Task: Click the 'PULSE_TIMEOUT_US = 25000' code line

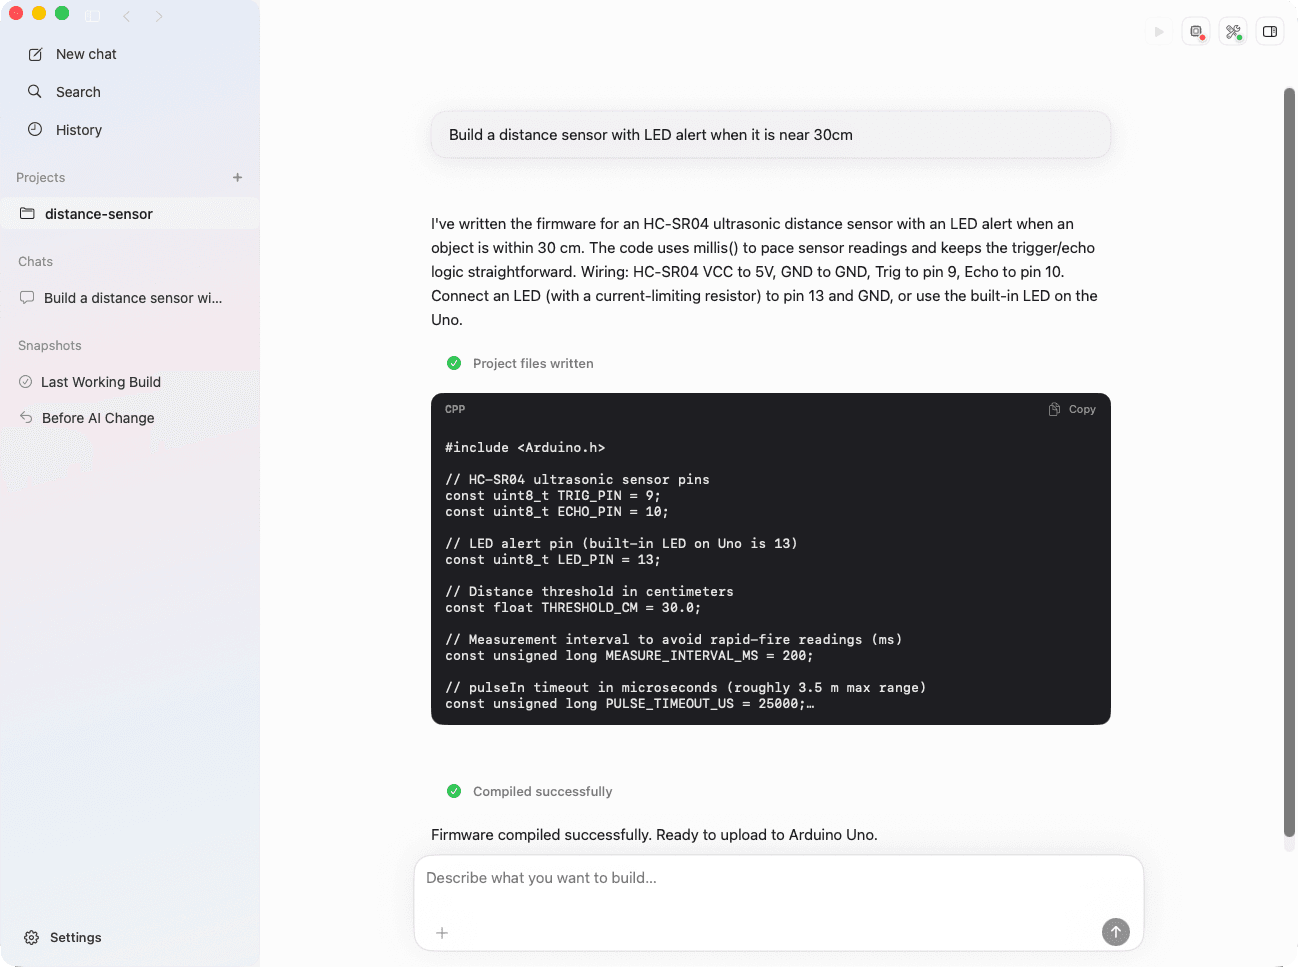Action: point(629,704)
